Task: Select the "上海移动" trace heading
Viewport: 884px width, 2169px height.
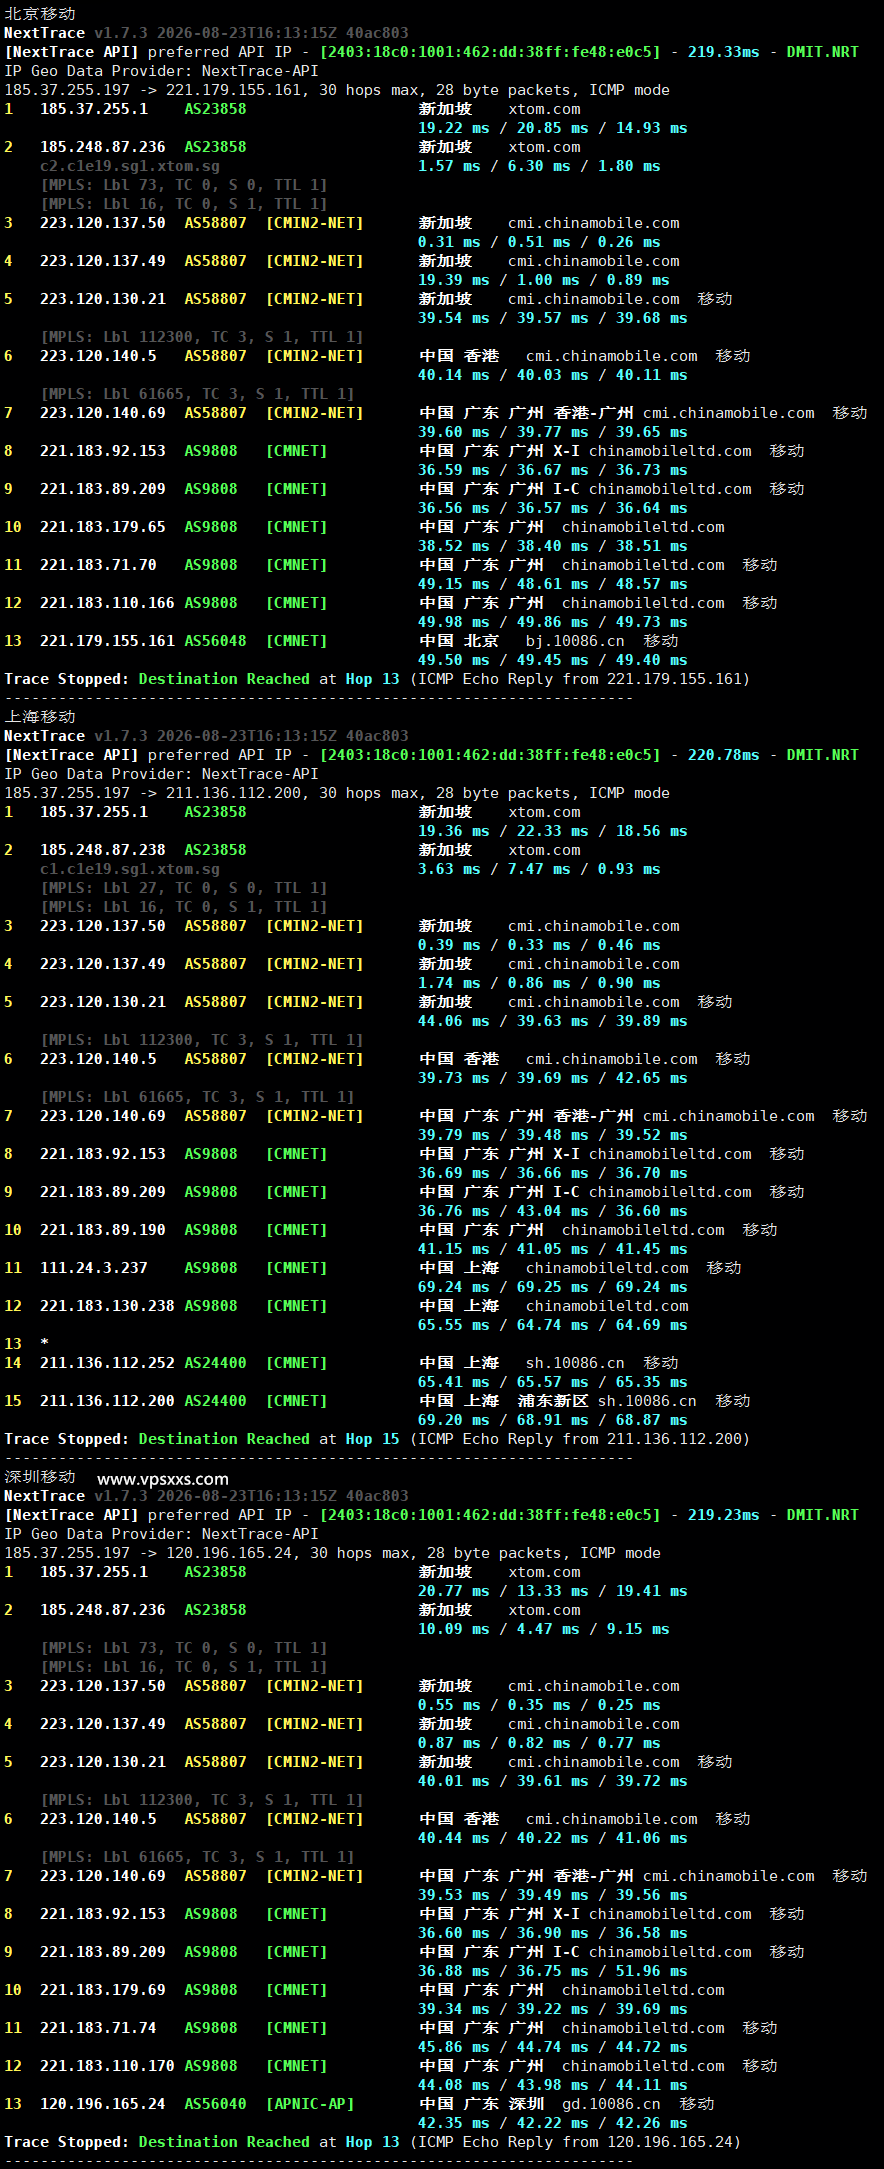Action: point(40,717)
